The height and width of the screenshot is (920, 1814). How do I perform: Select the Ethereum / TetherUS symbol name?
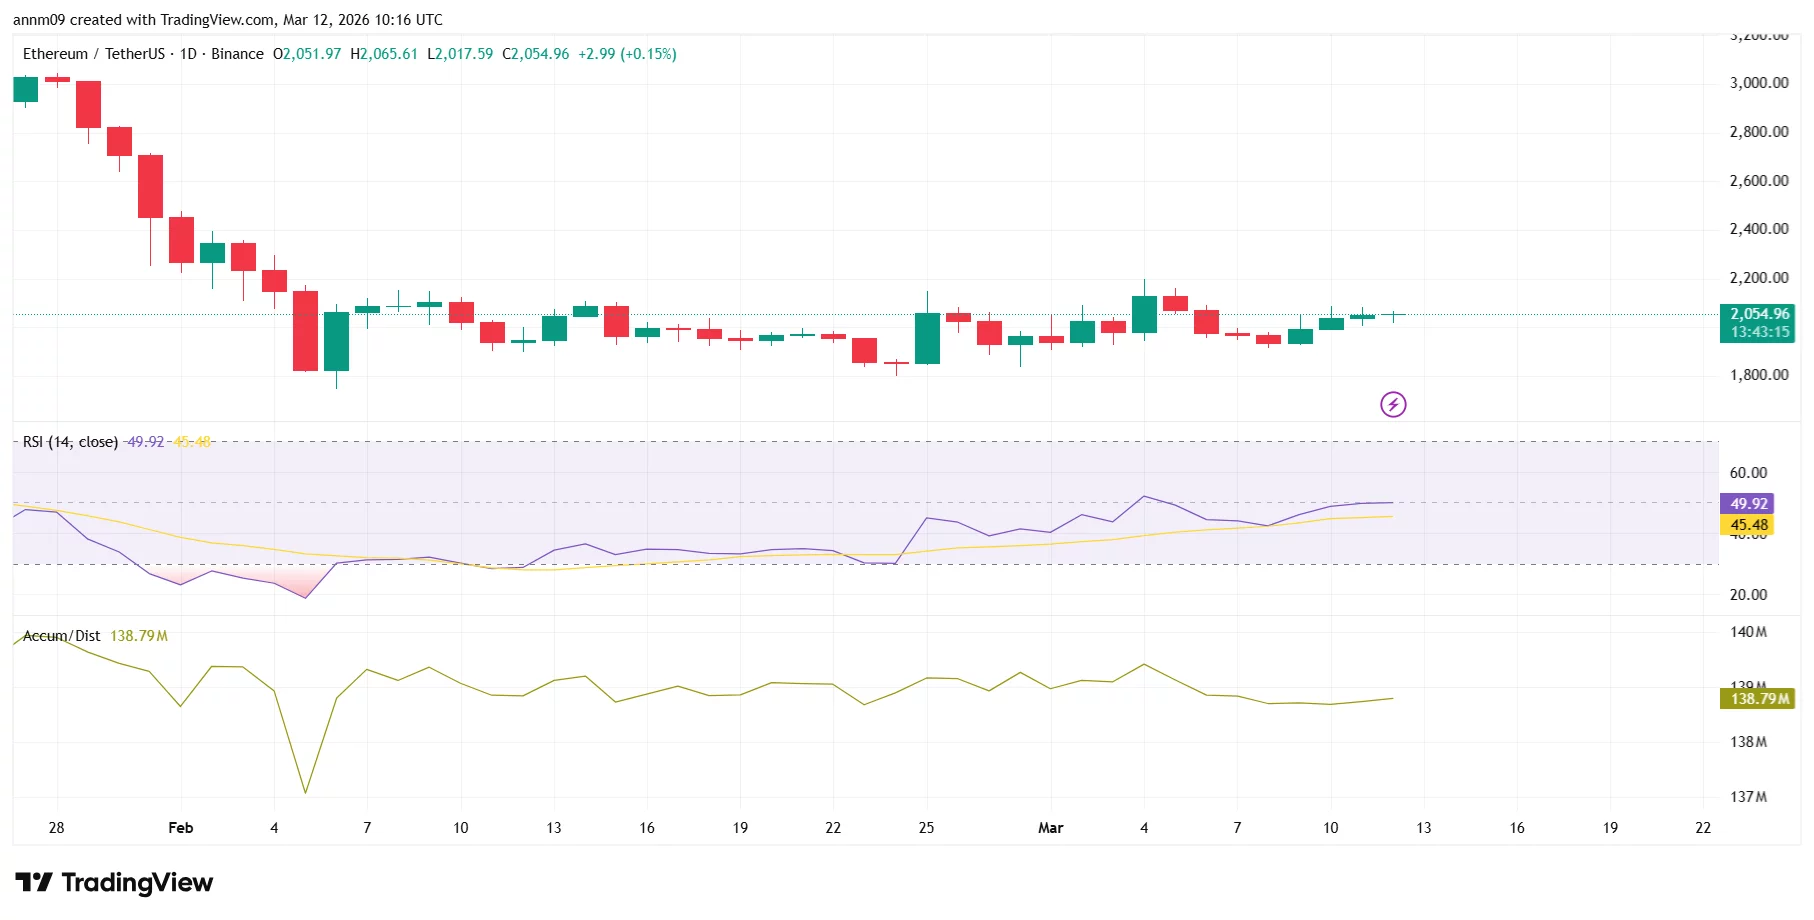coord(95,54)
